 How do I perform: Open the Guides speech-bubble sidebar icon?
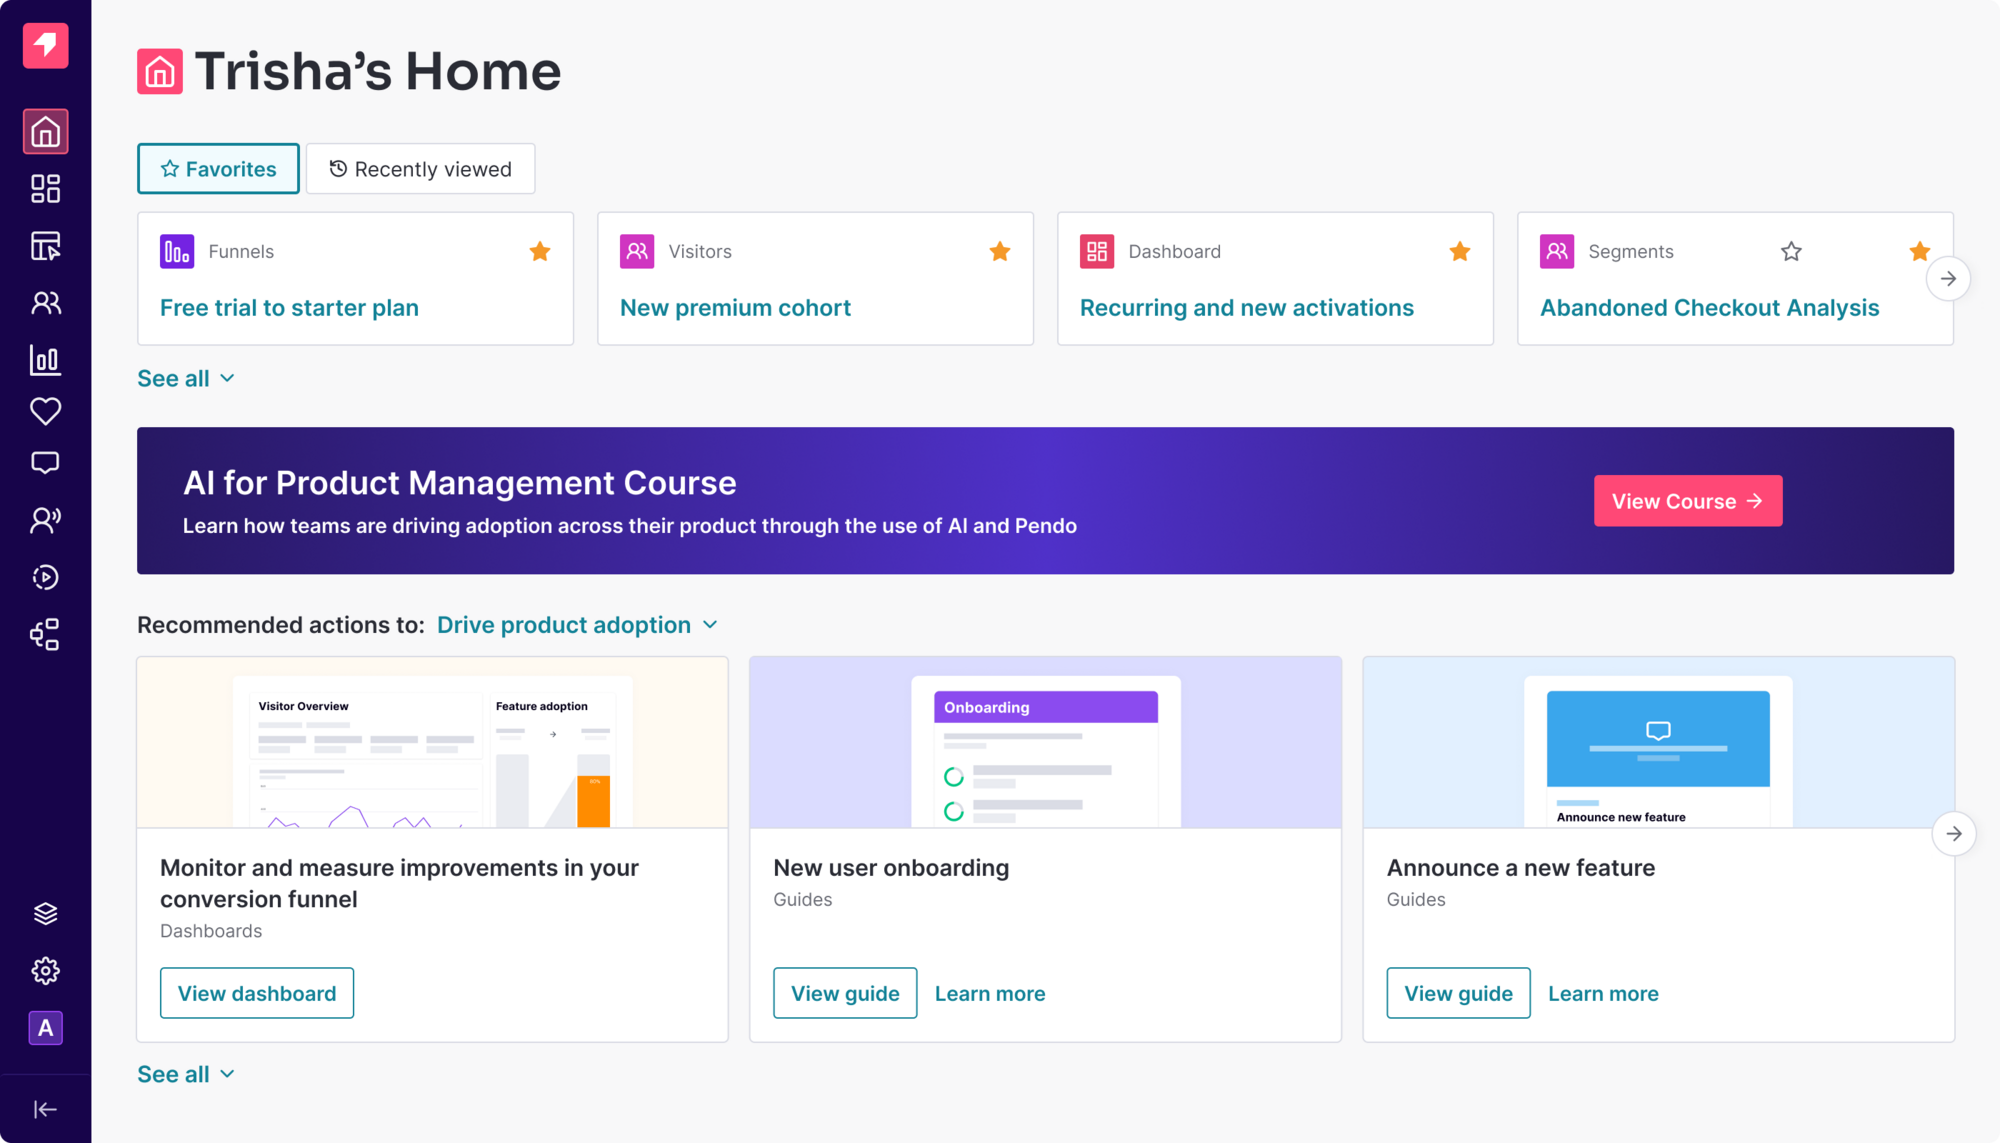coord(46,462)
